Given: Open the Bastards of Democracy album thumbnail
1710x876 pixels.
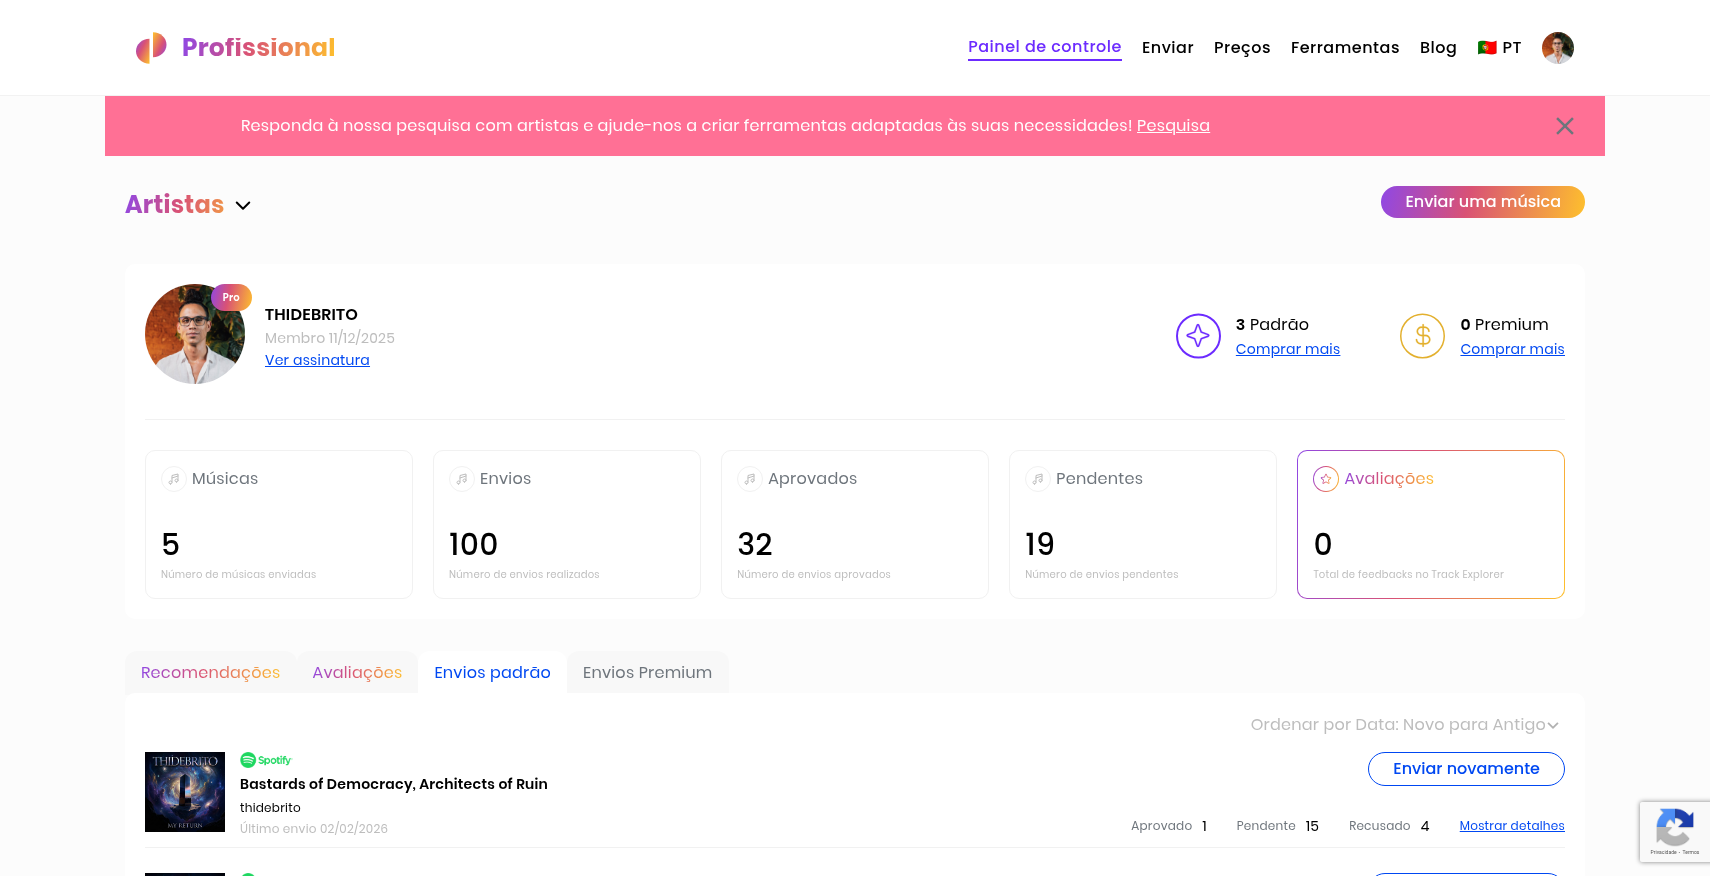Looking at the screenshot, I should [185, 792].
